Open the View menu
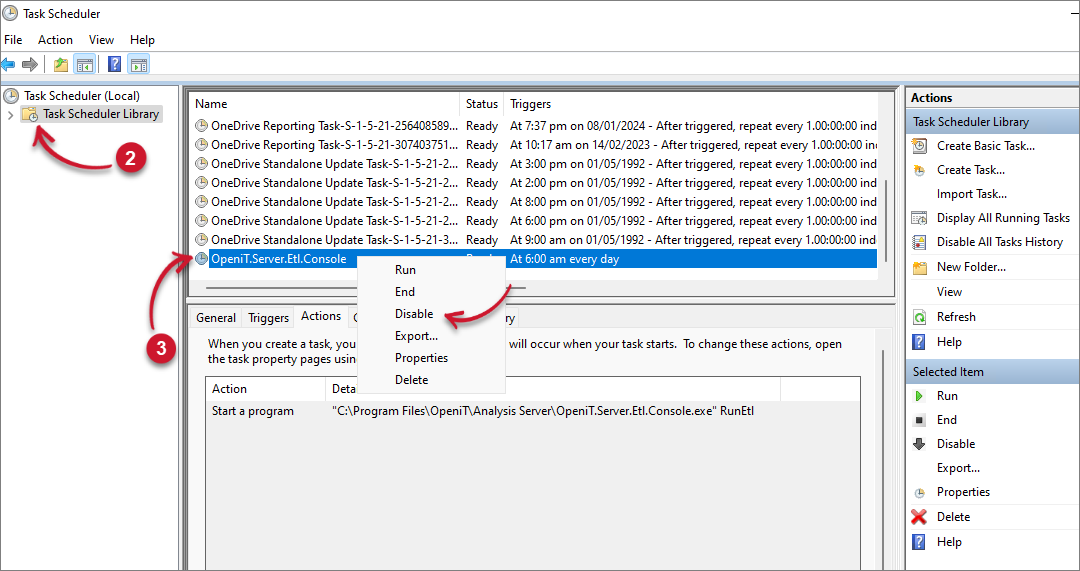1080x571 pixels. [101, 40]
